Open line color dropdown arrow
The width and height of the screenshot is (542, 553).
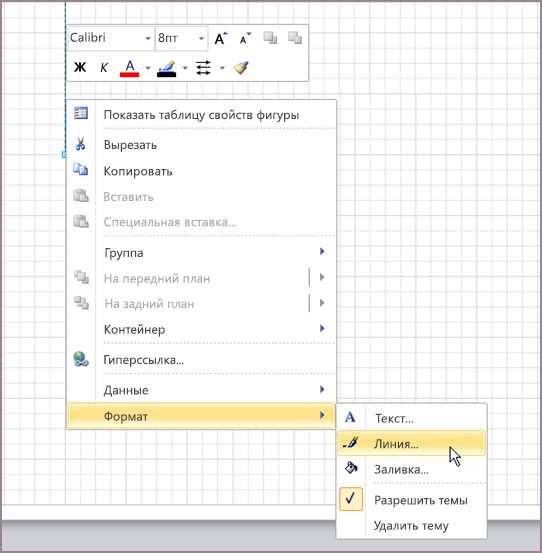coord(185,68)
